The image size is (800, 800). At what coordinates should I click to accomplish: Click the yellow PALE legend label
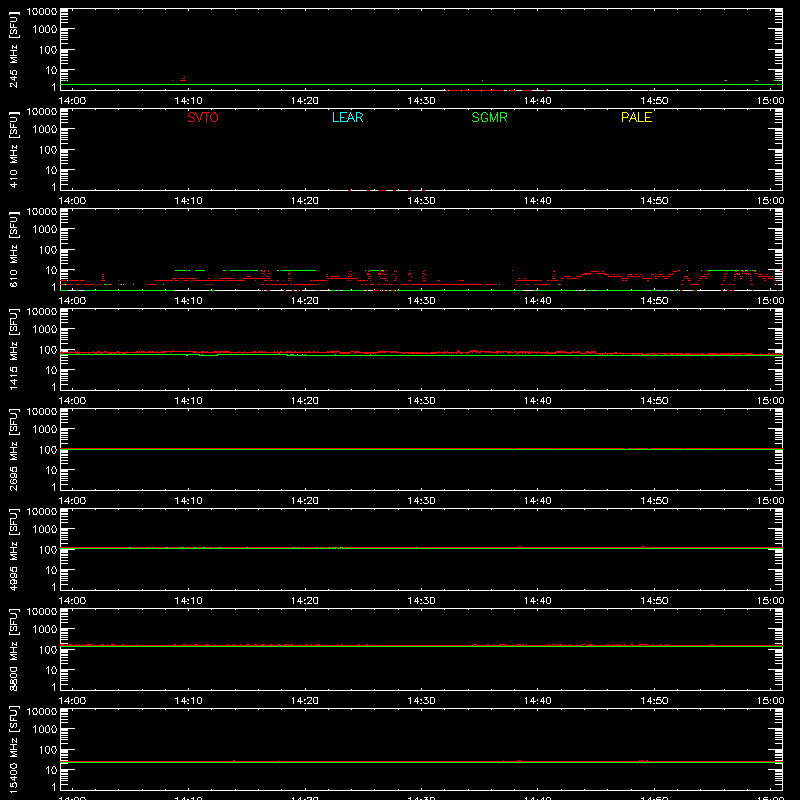coord(636,117)
